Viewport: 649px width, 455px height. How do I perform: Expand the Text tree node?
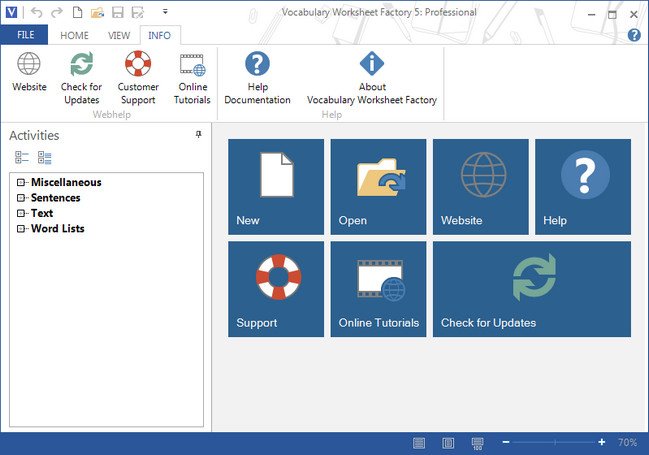(x=21, y=213)
